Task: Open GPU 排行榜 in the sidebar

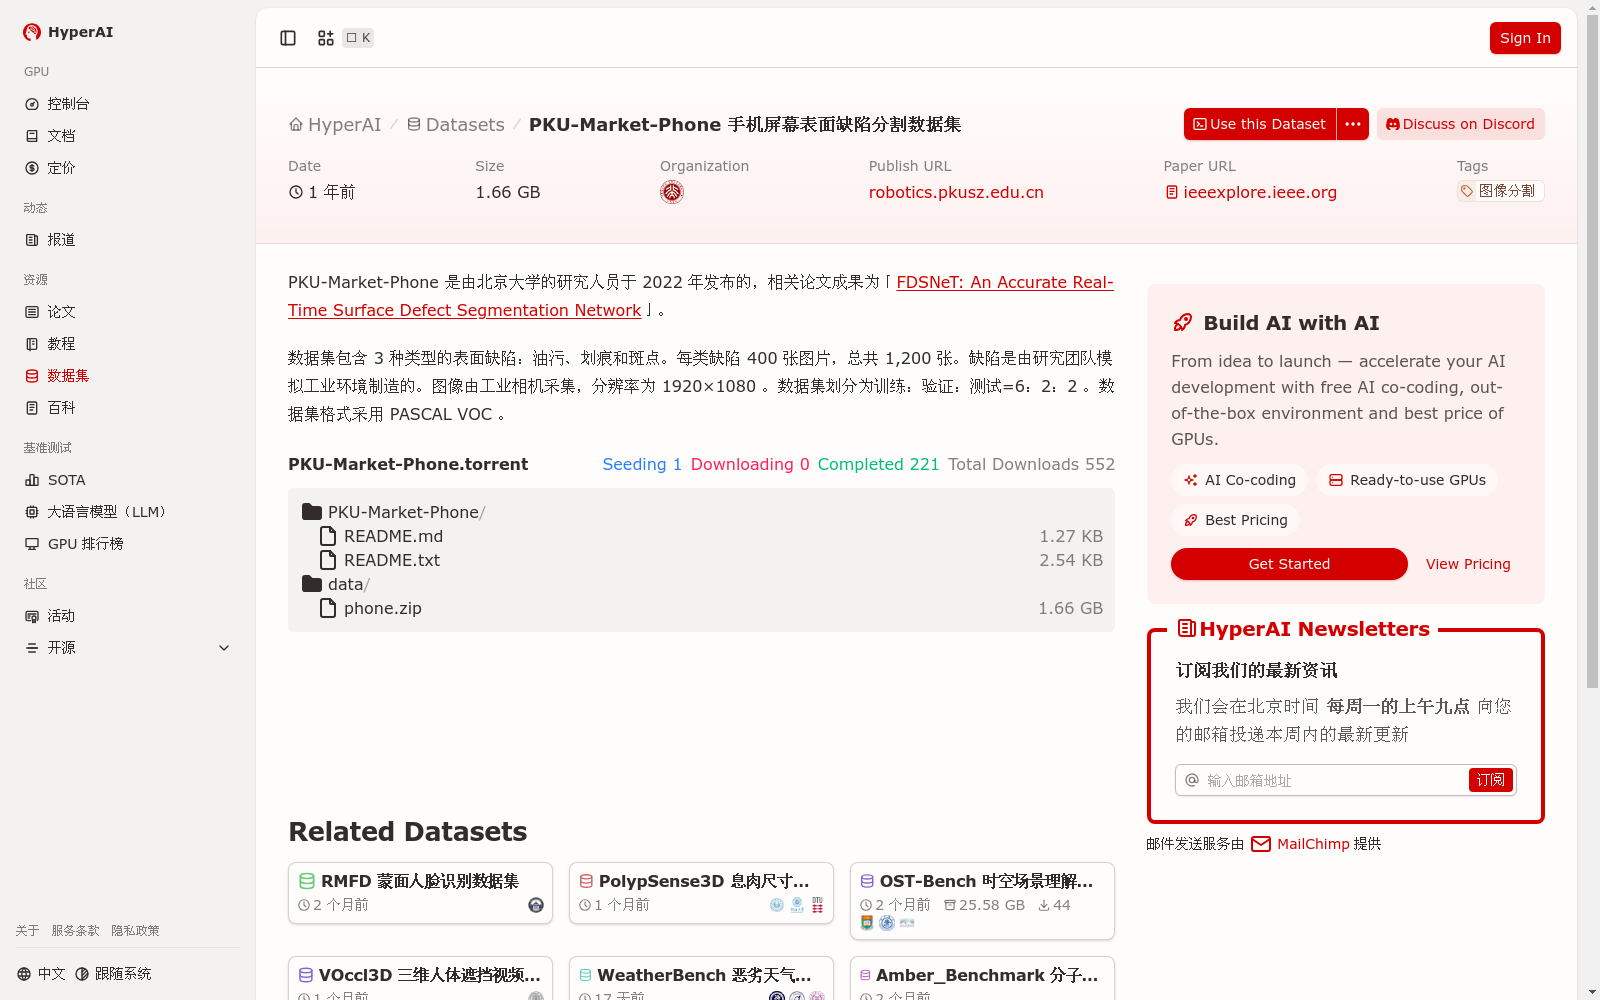Action: (127, 544)
